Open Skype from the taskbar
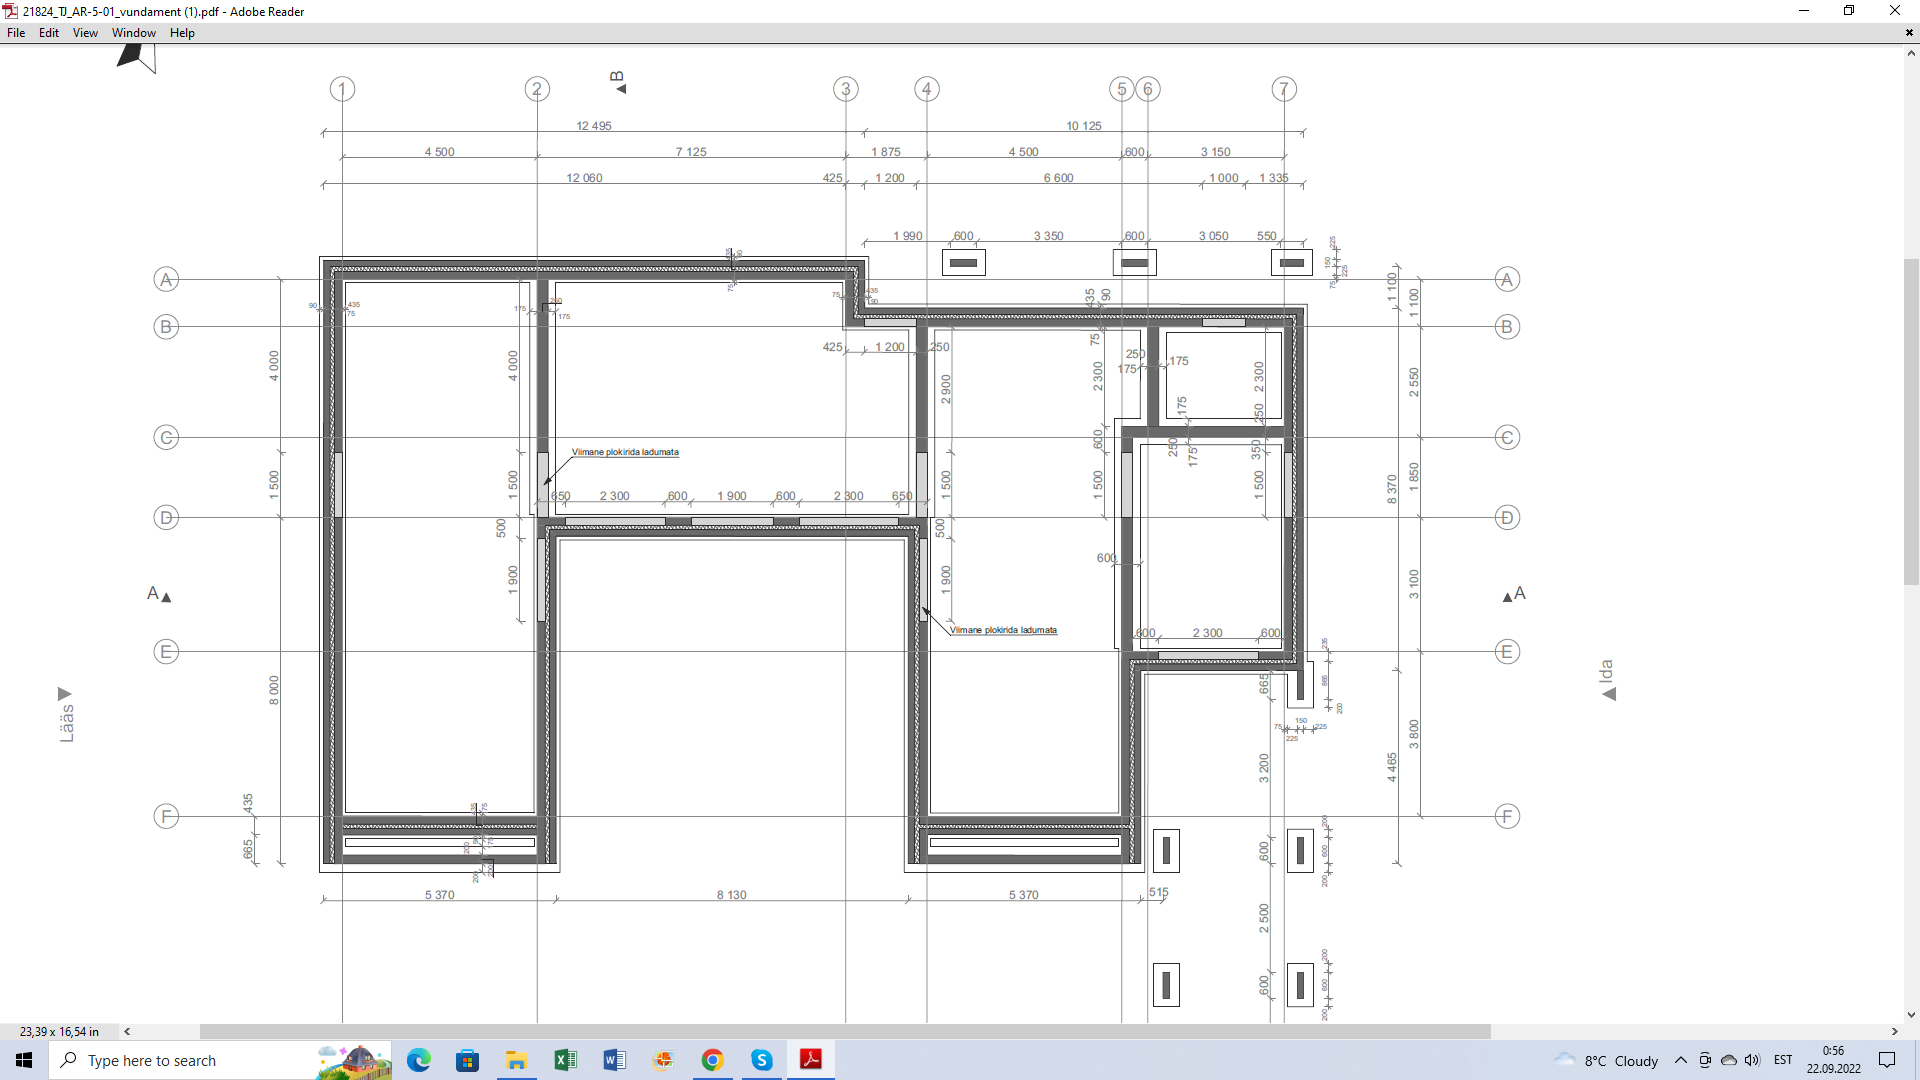 point(761,1060)
